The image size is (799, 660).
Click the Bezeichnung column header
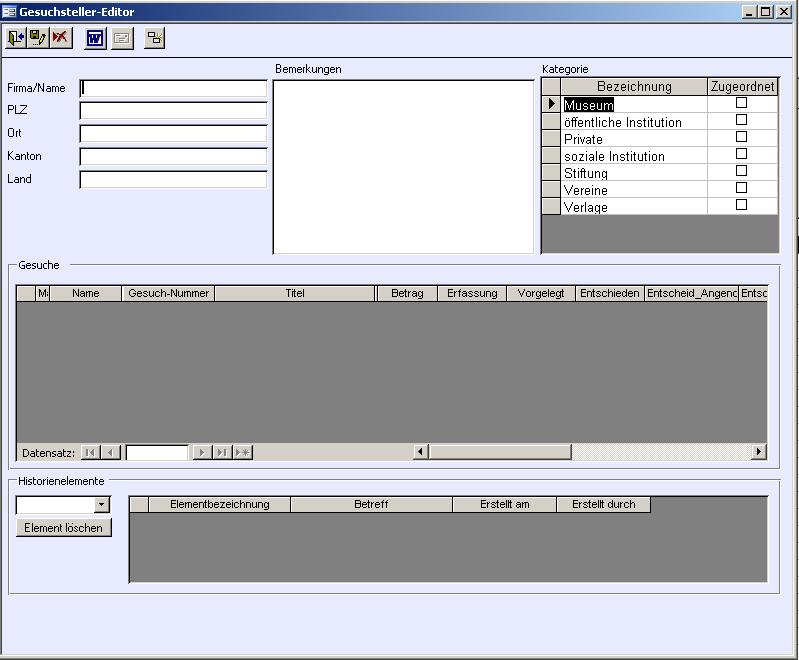click(x=634, y=87)
